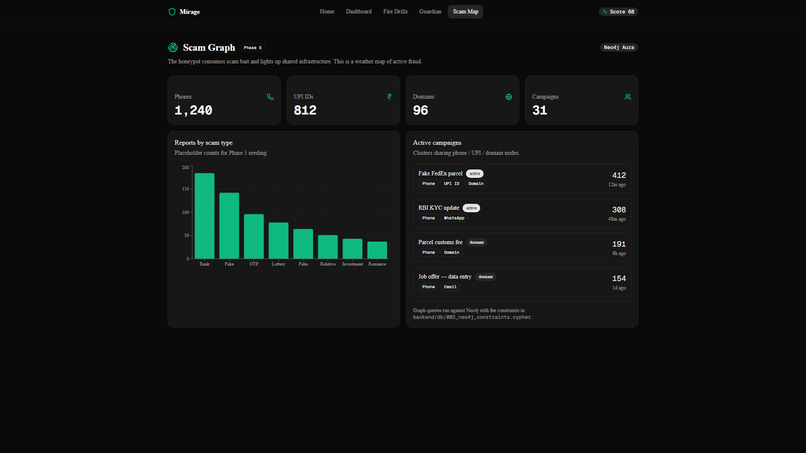Click the people icon in Campaigns card
806x453 pixels.
coord(628,97)
